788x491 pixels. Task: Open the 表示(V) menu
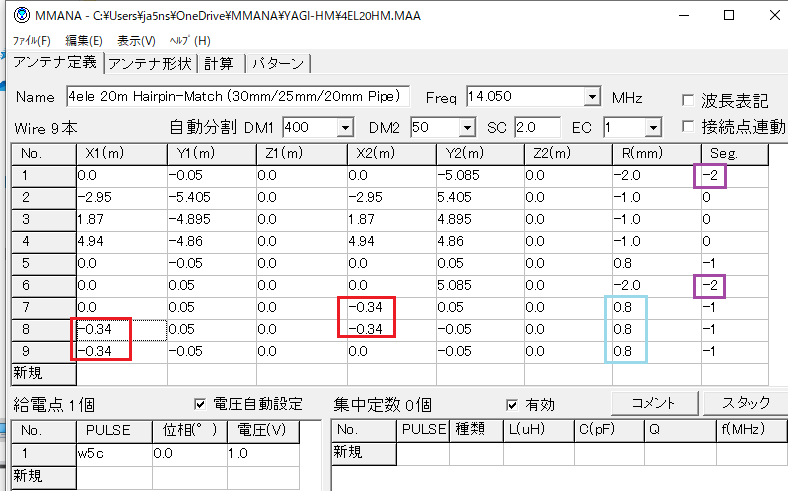136,40
